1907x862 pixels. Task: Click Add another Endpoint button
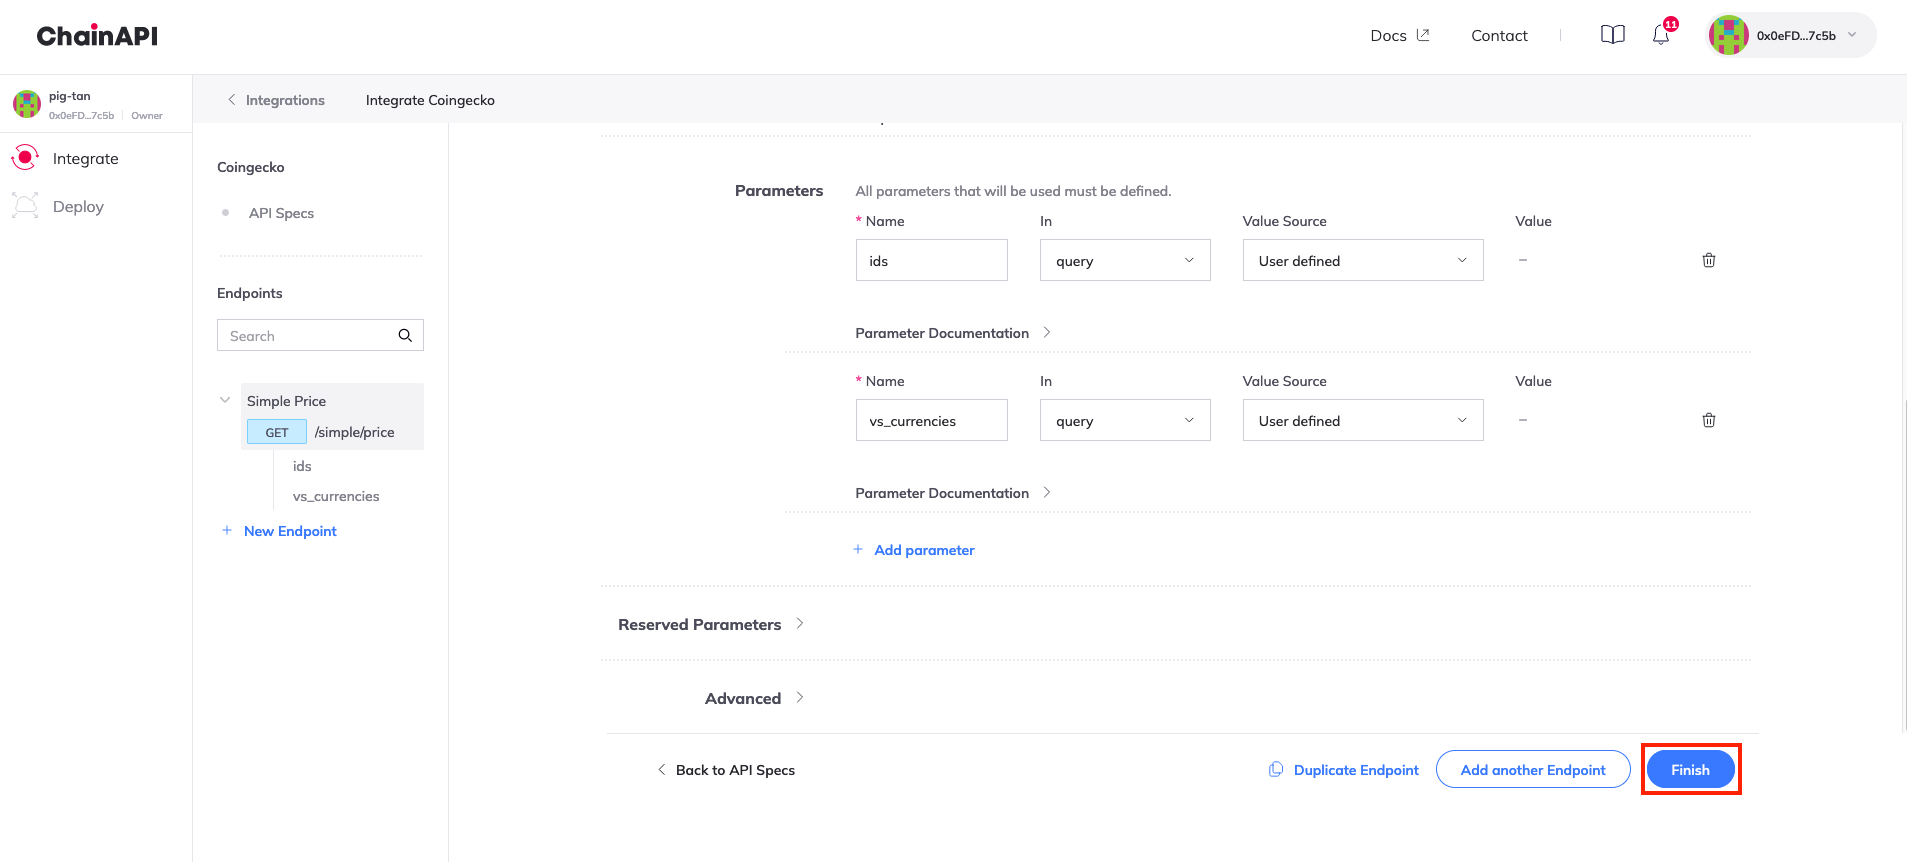point(1532,770)
